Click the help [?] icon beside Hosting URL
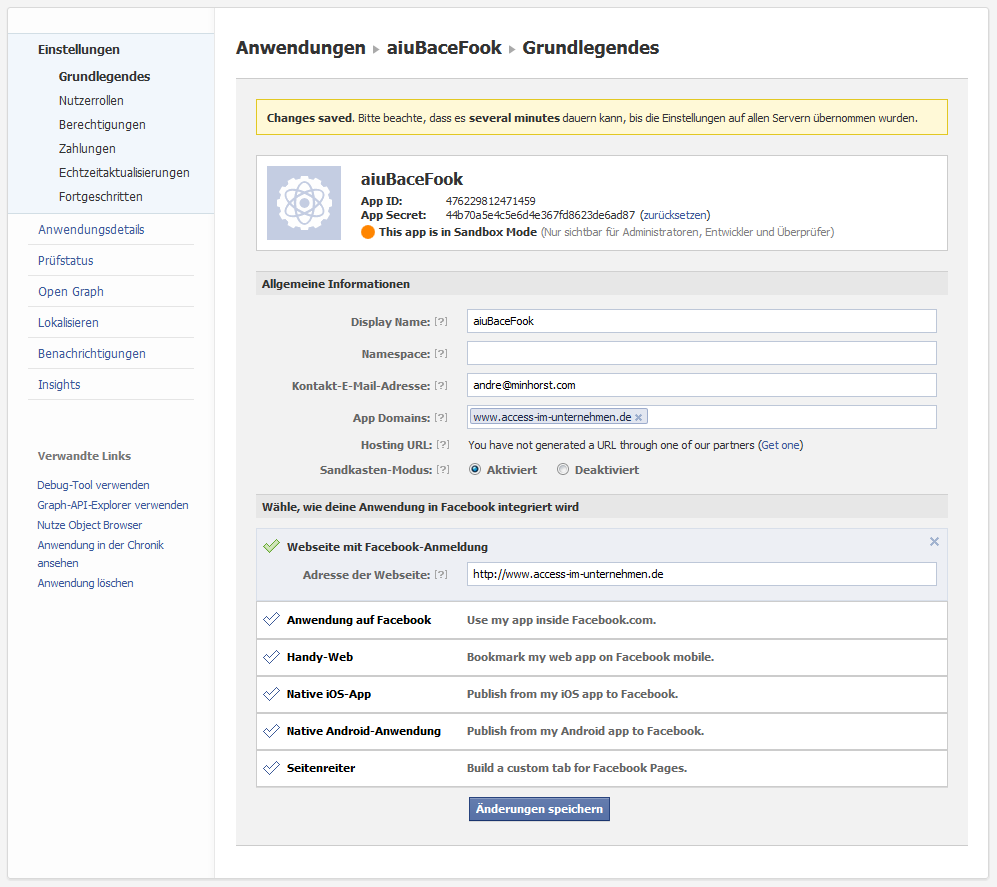 443,444
